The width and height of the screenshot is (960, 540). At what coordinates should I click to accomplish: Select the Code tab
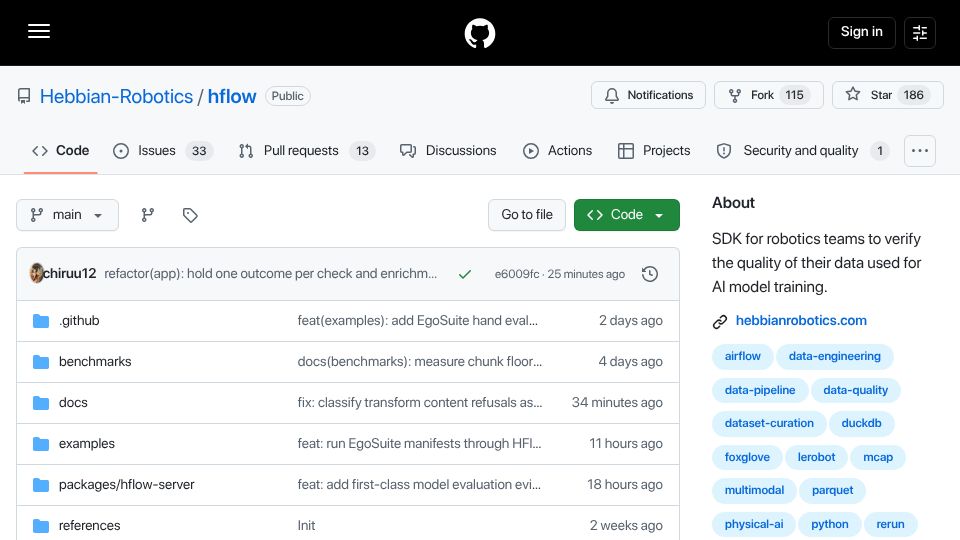pos(61,151)
